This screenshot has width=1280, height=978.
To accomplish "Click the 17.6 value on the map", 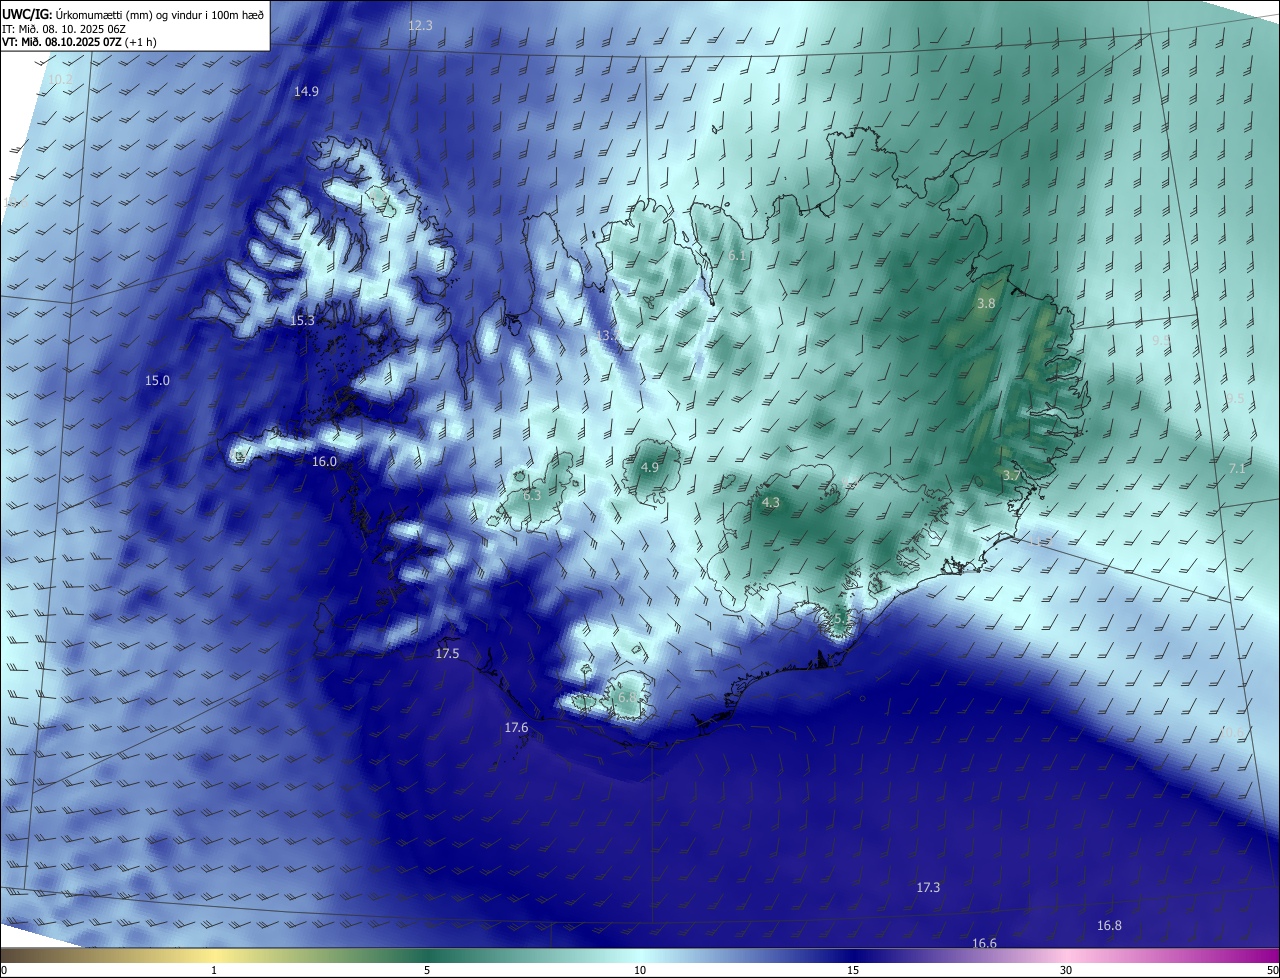I will click(516, 728).
